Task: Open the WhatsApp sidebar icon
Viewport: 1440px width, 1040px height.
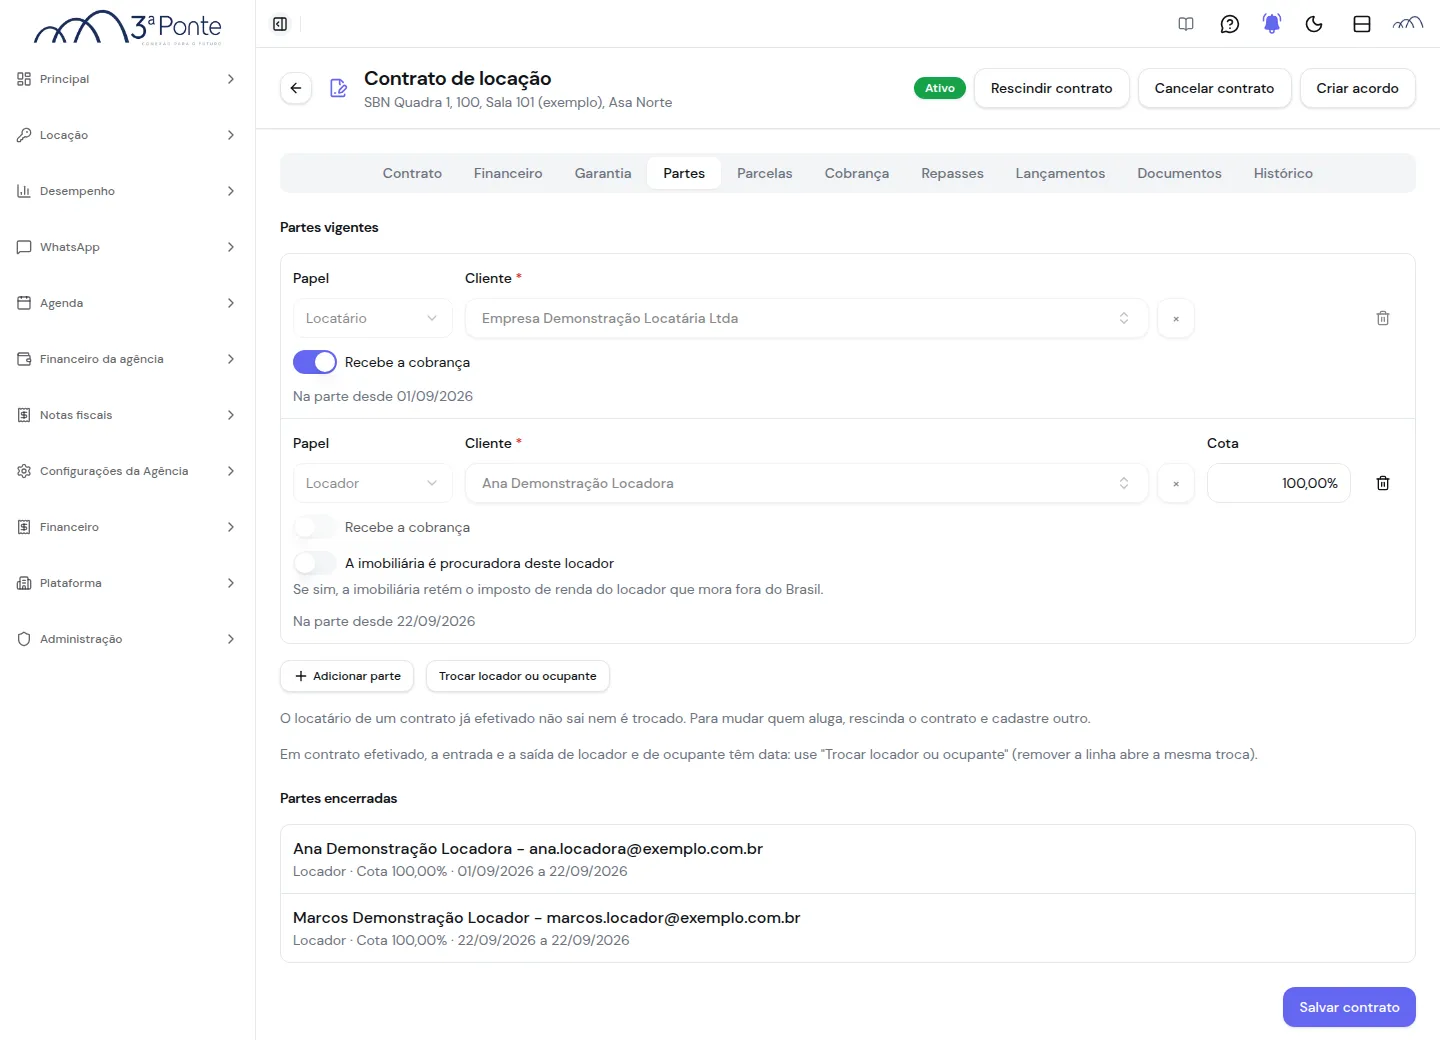Action: (24, 247)
